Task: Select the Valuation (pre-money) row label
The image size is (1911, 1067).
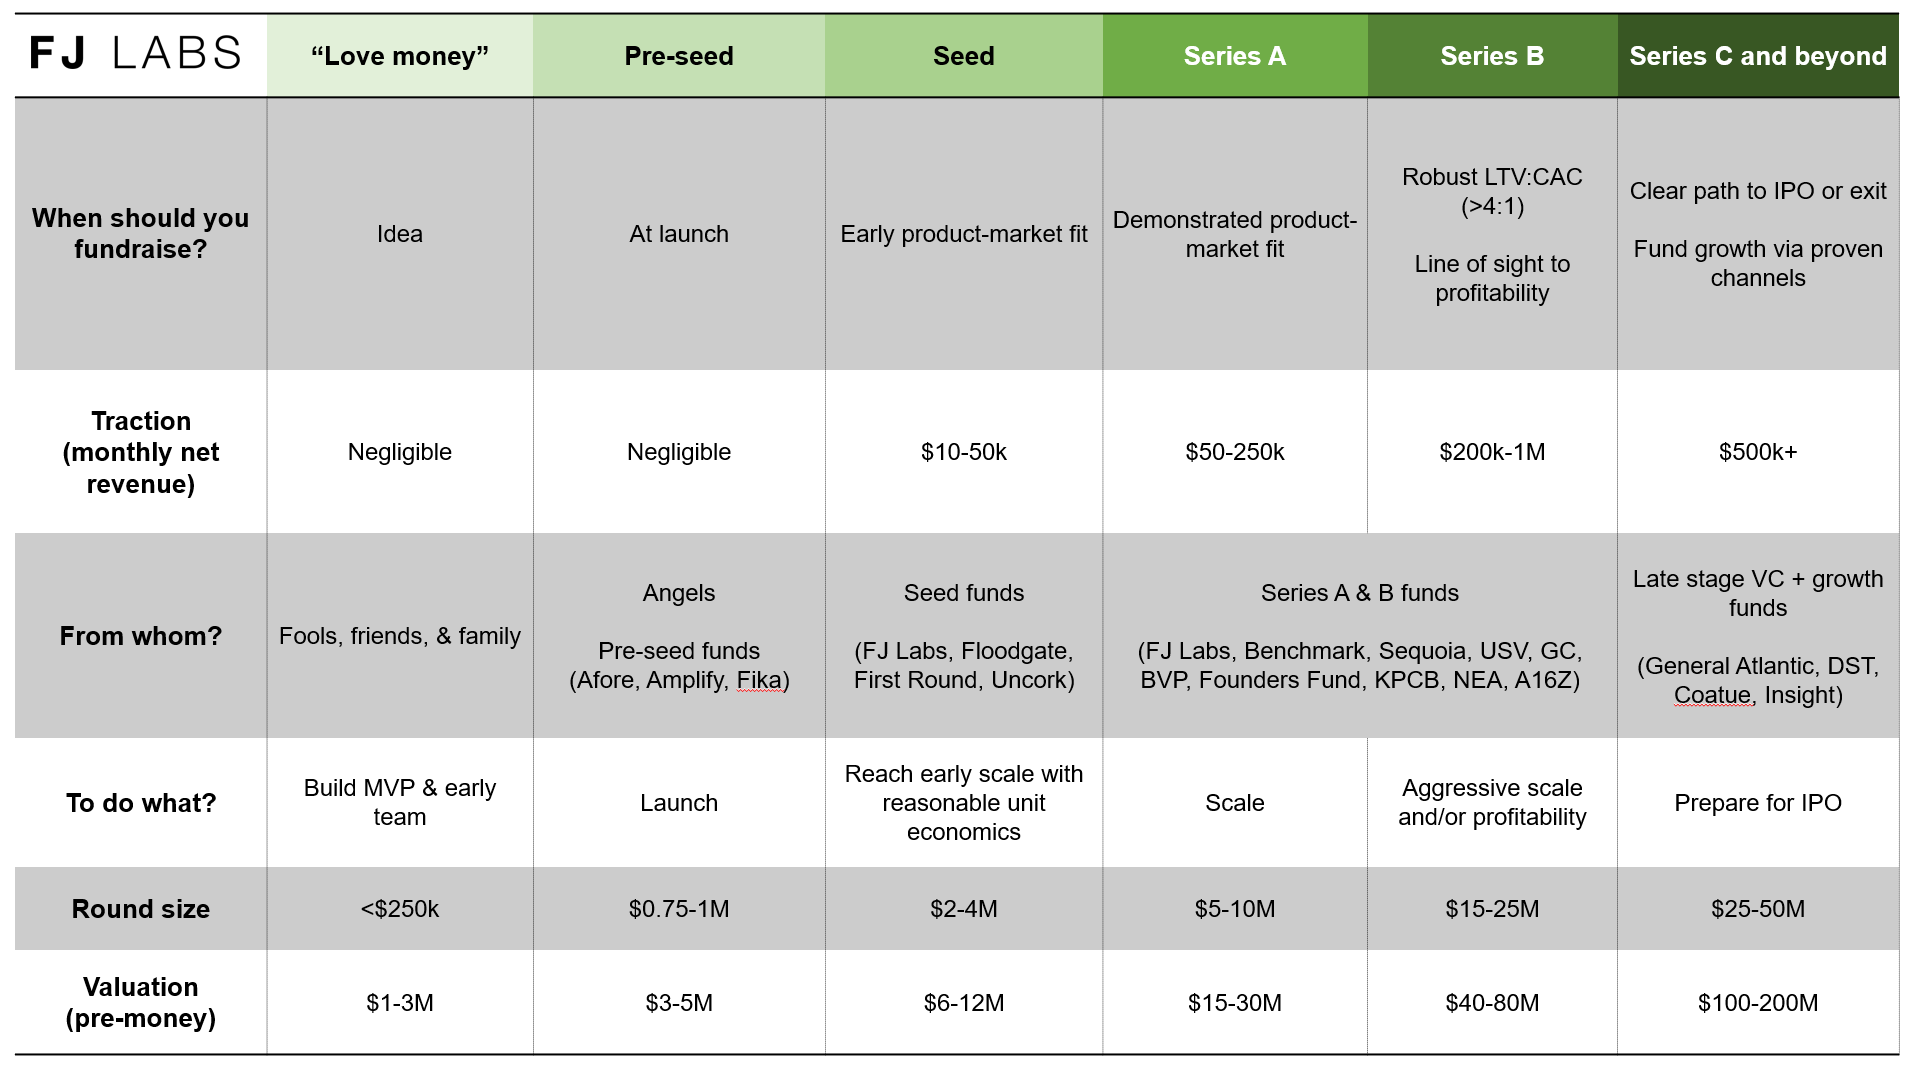Action: (141, 1002)
